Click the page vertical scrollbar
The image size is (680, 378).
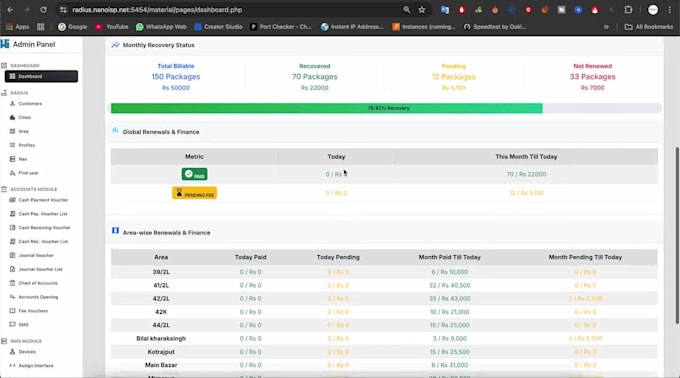(x=677, y=235)
